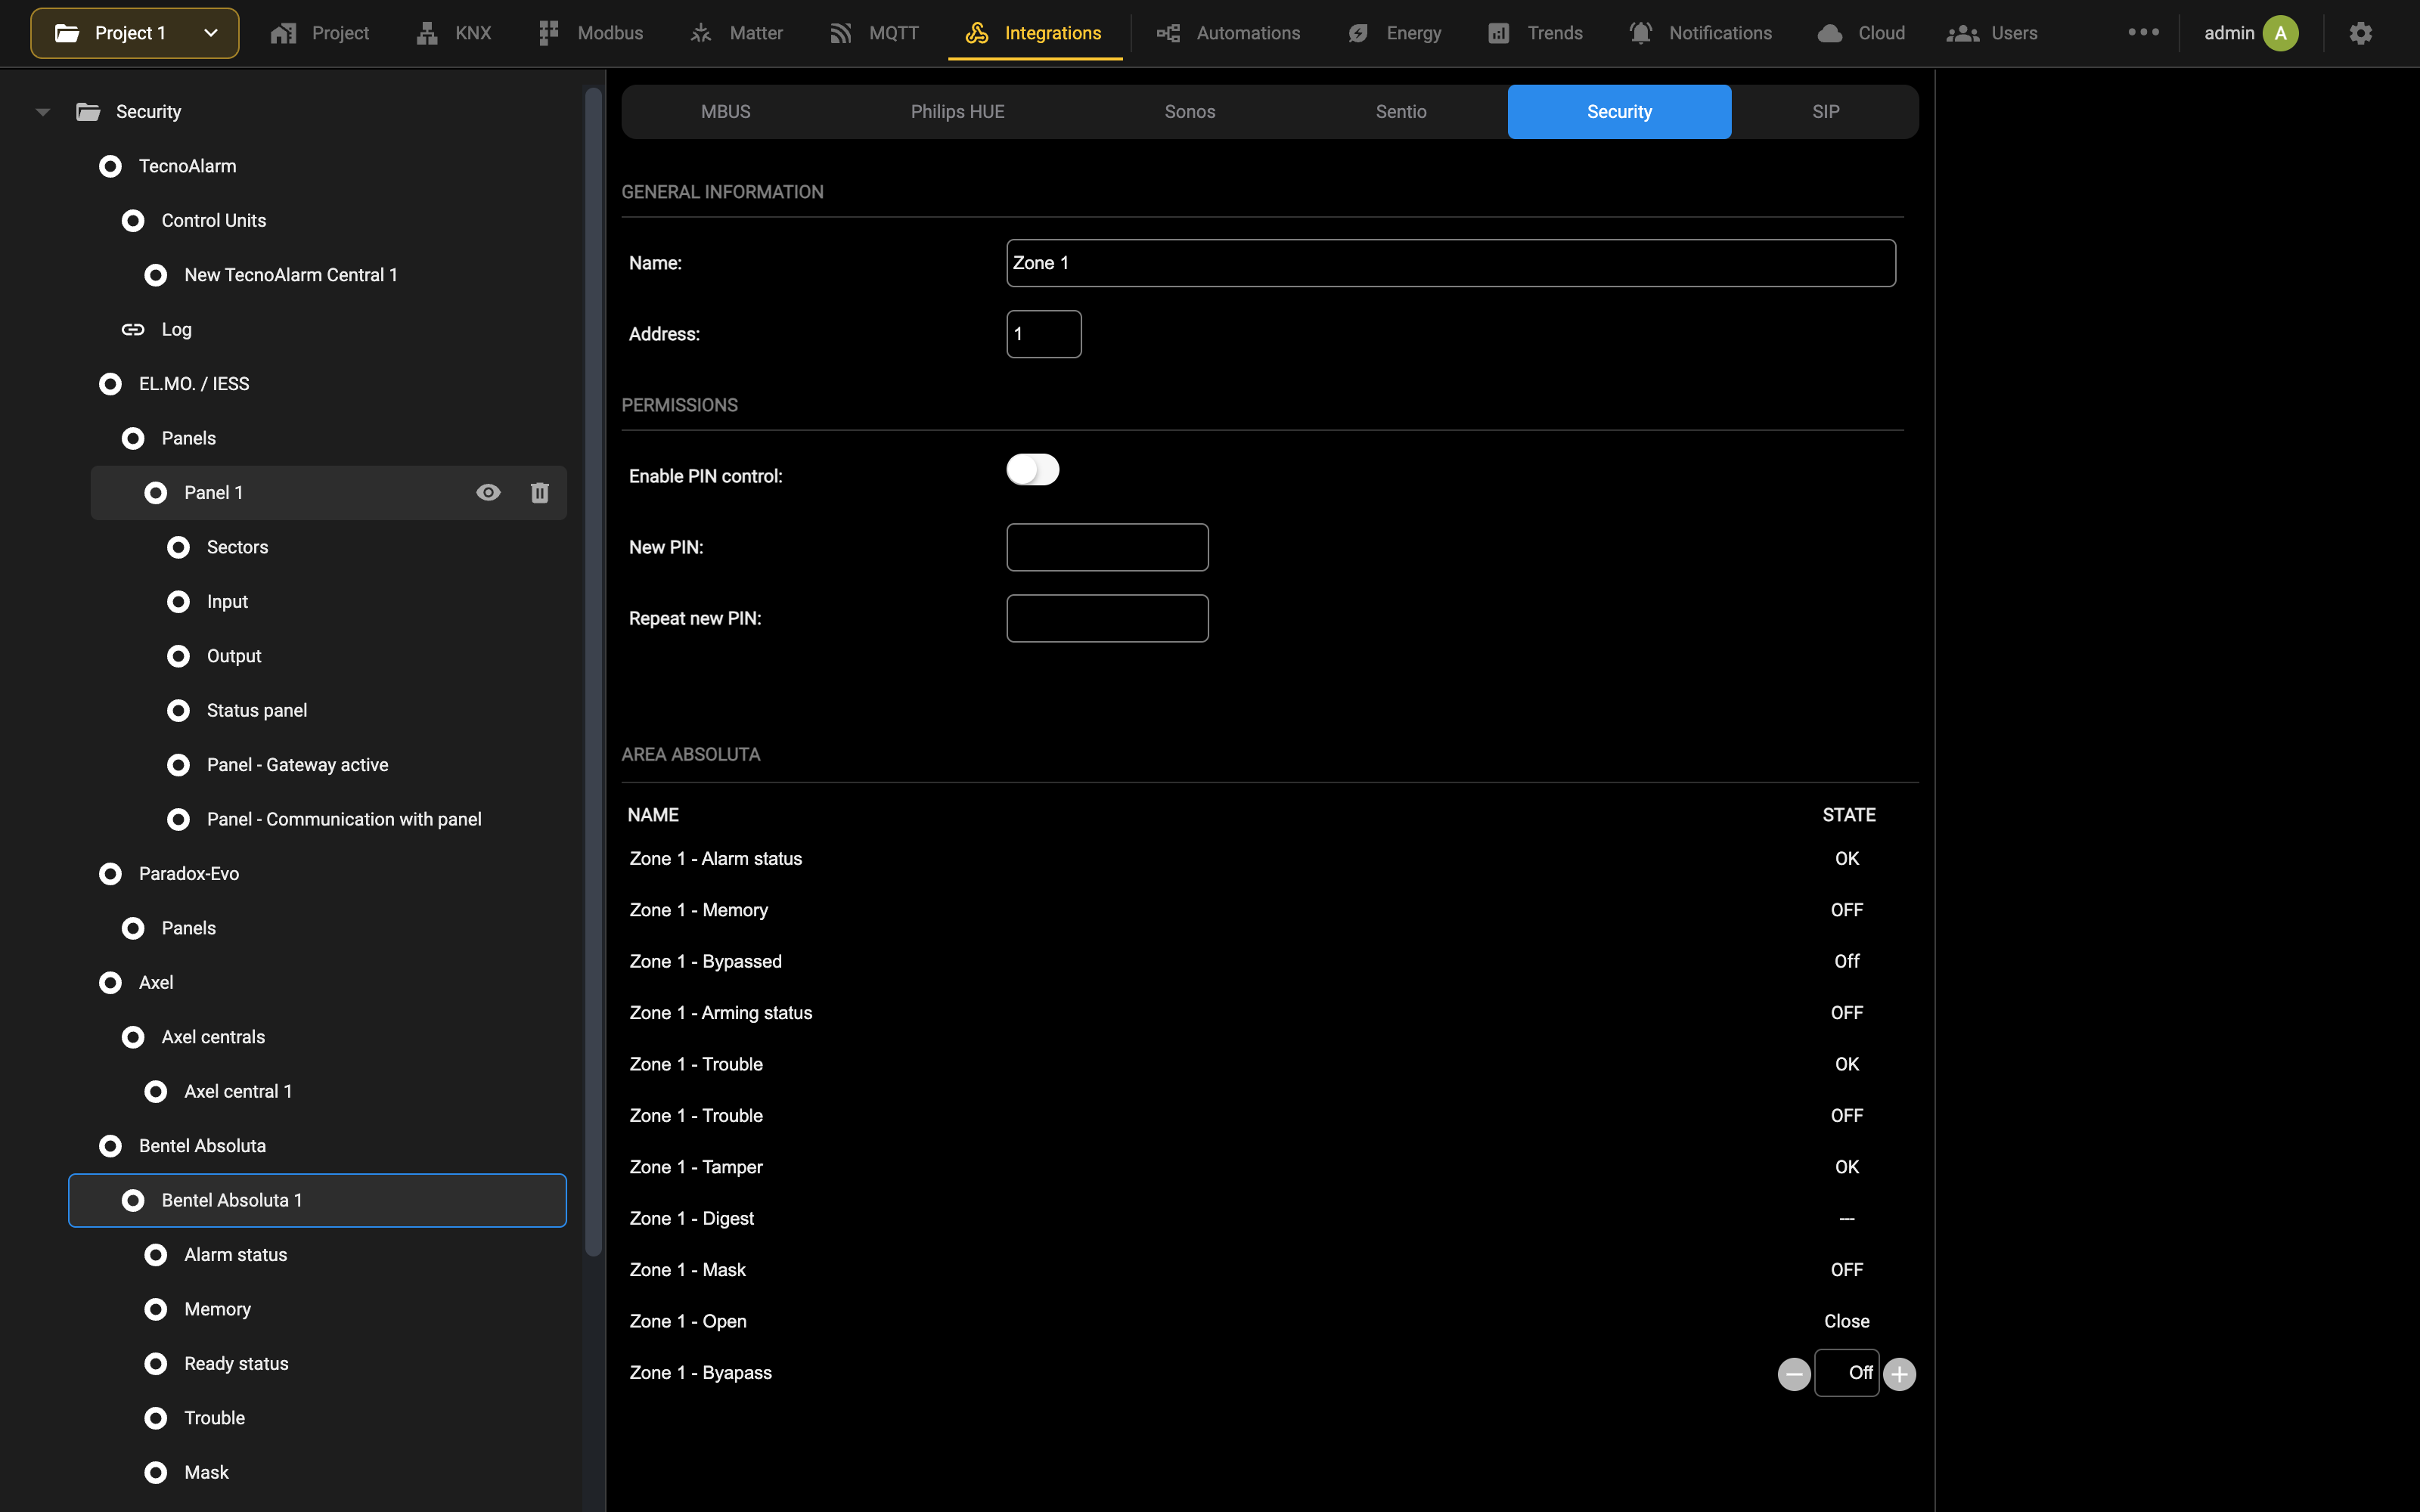Open the settings gear icon
Image resolution: width=2420 pixels, height=1512 pixels.
click(x=2361, y=33)
